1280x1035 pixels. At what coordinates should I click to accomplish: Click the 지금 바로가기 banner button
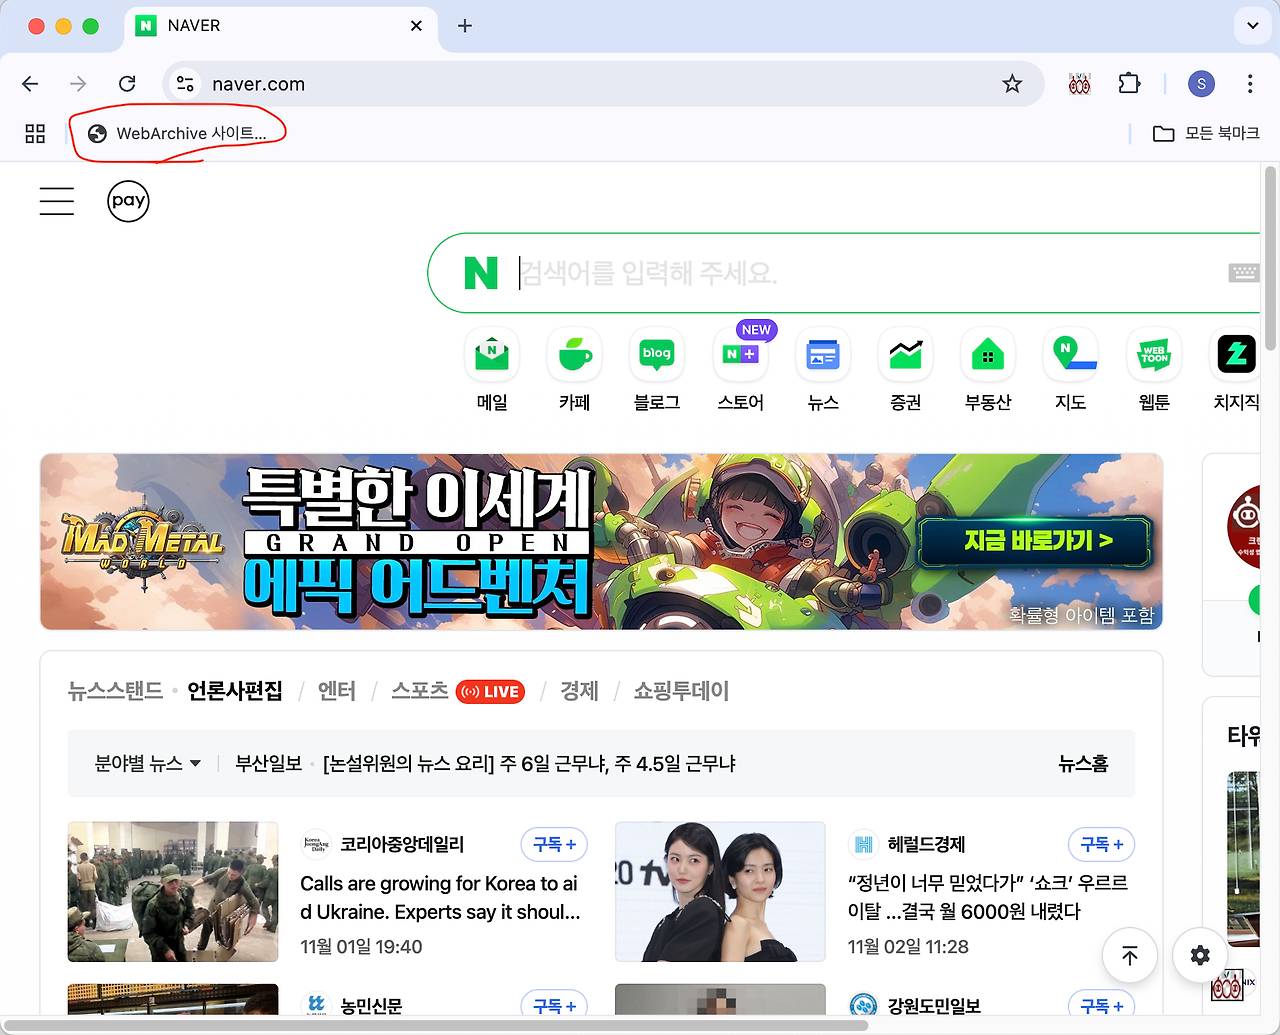pyautogui.click(x=1036, y=541)
